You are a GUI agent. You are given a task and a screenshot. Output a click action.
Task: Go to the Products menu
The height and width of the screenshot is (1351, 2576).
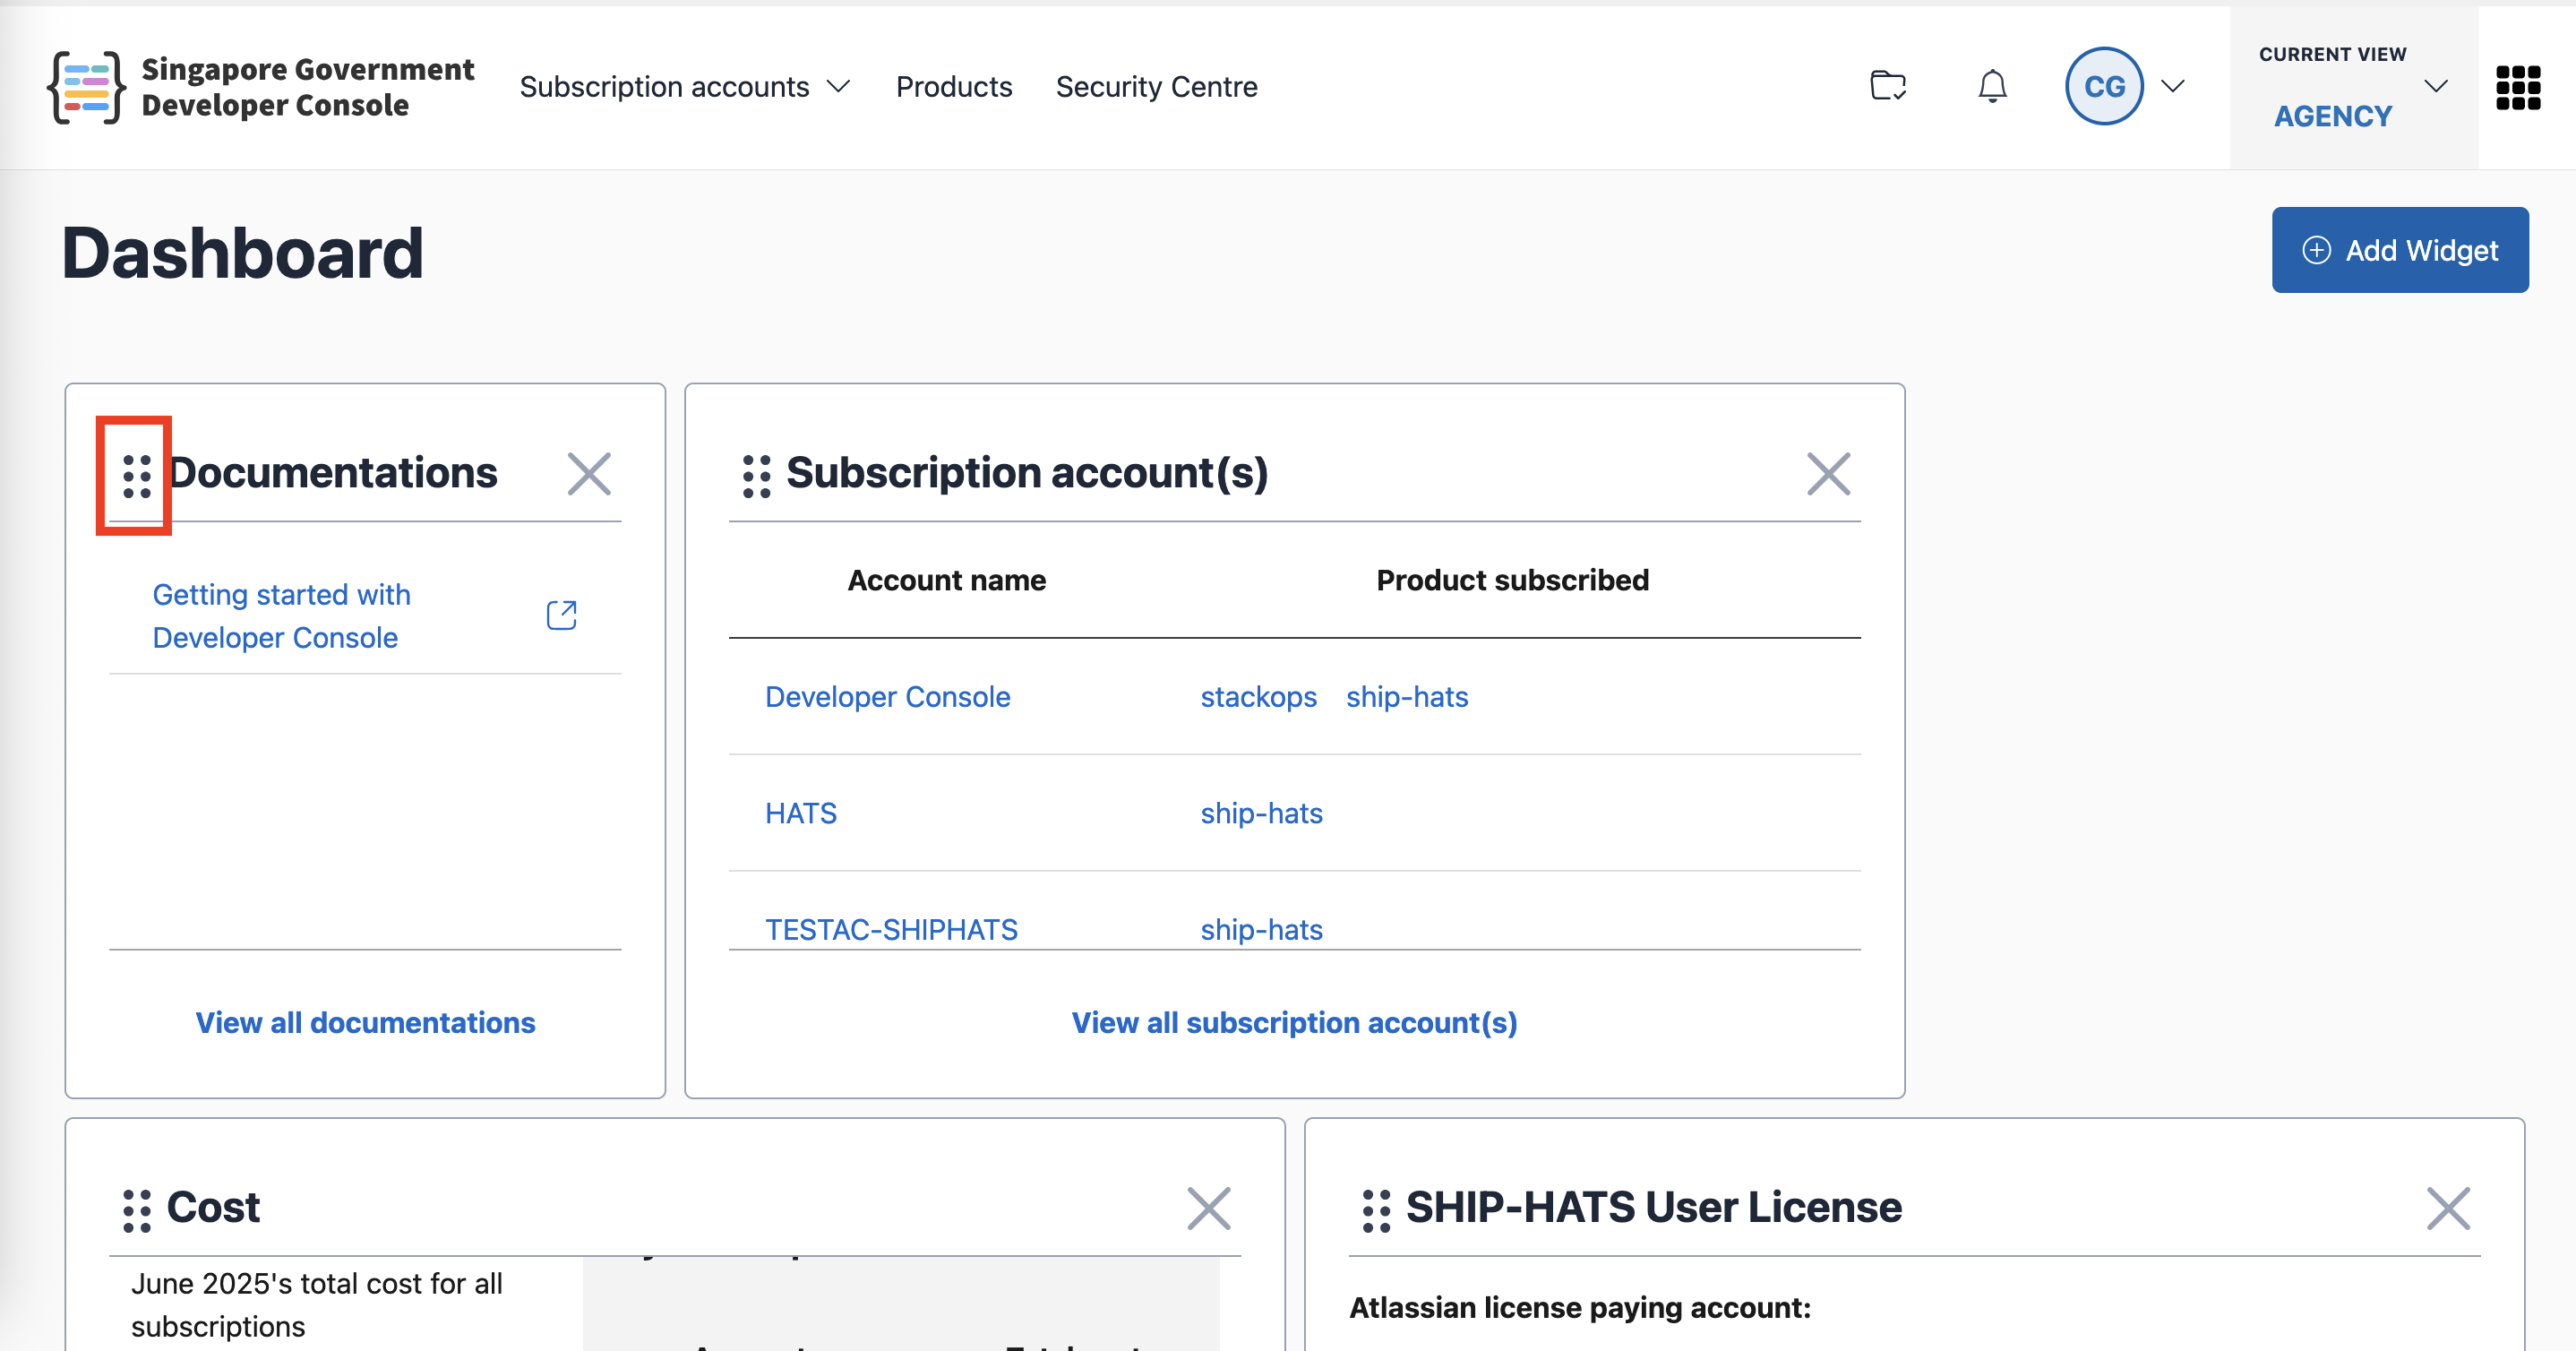coord(953,87)
